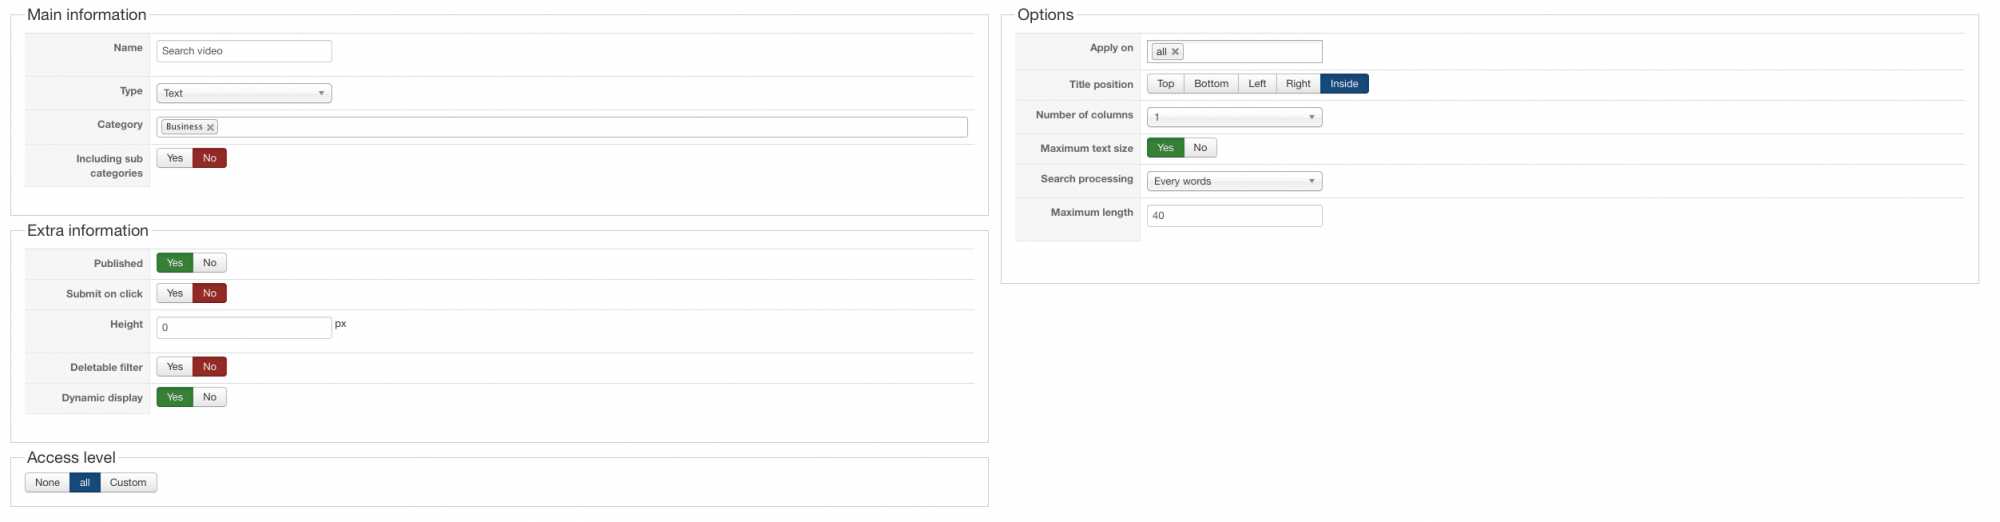This screenshot has height=522, width=2000.
Task: Focus the Height input field
Action: [244, 327]
